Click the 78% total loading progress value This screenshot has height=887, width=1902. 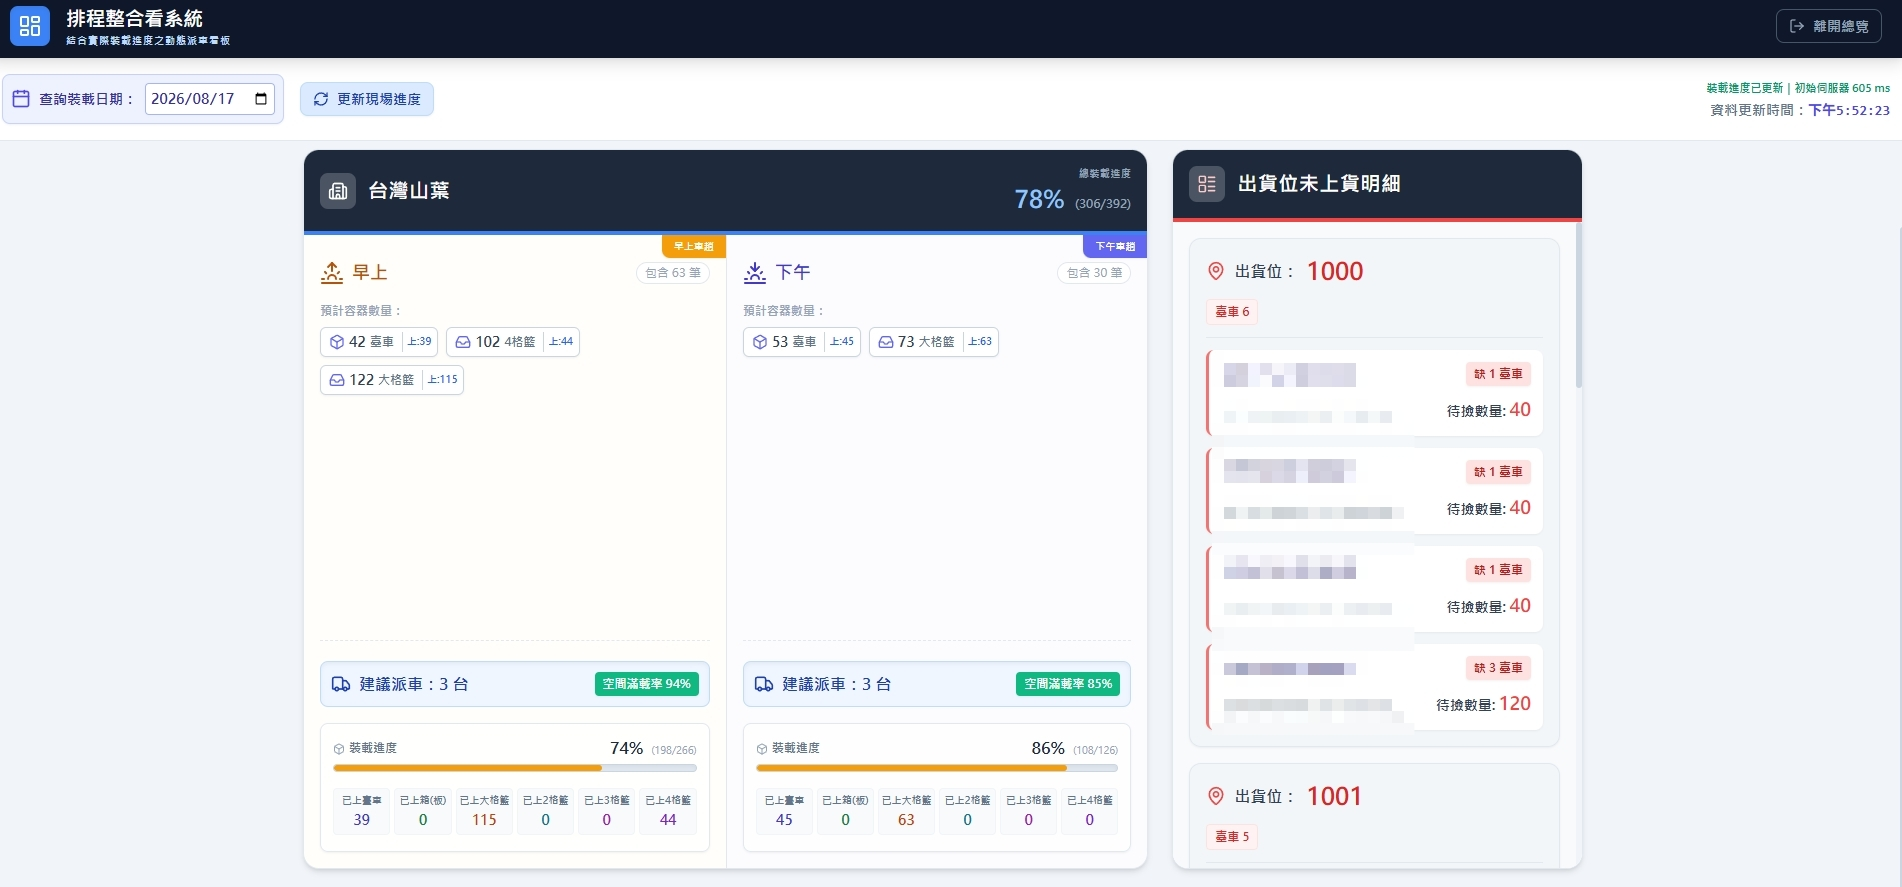click(x=1039, y=200)
